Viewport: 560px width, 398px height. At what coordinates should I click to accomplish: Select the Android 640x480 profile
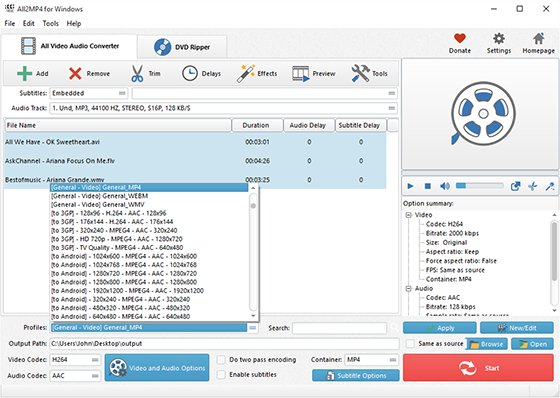click(x=149, y=316)
